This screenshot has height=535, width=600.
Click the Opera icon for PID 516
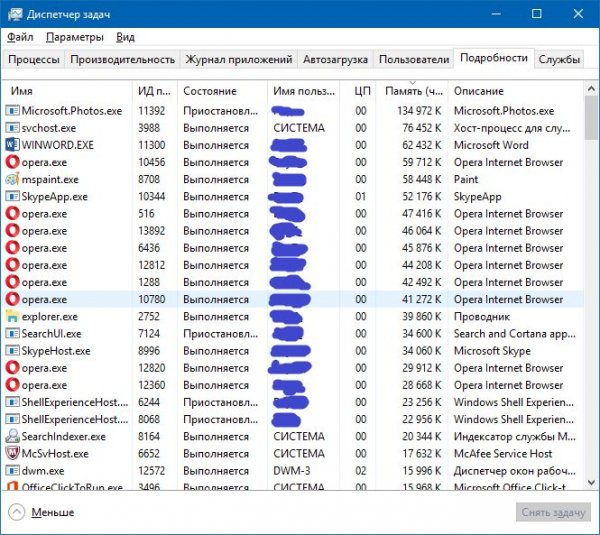[x=12, y=214]
